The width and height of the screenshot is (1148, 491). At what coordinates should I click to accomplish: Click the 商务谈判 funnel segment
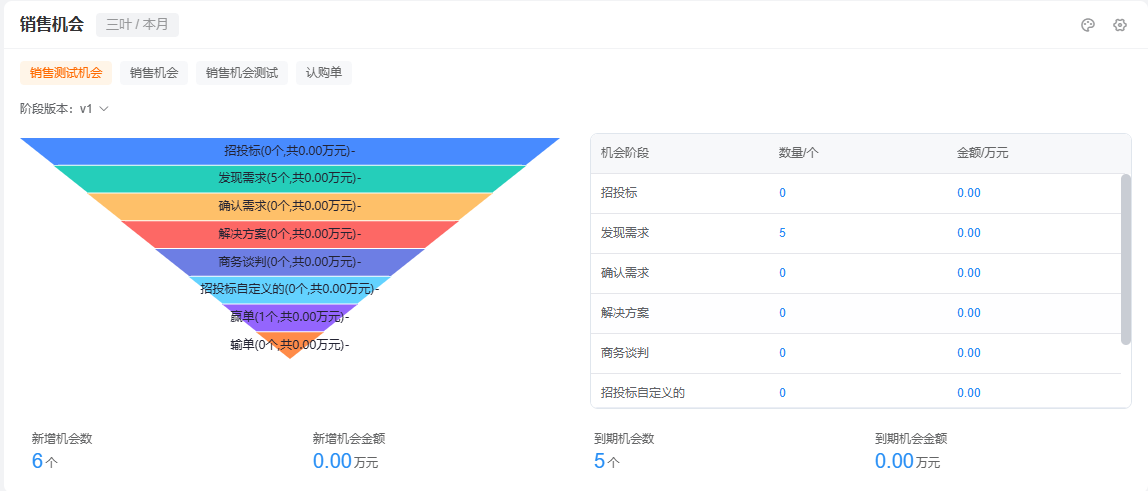coord(290,262)
